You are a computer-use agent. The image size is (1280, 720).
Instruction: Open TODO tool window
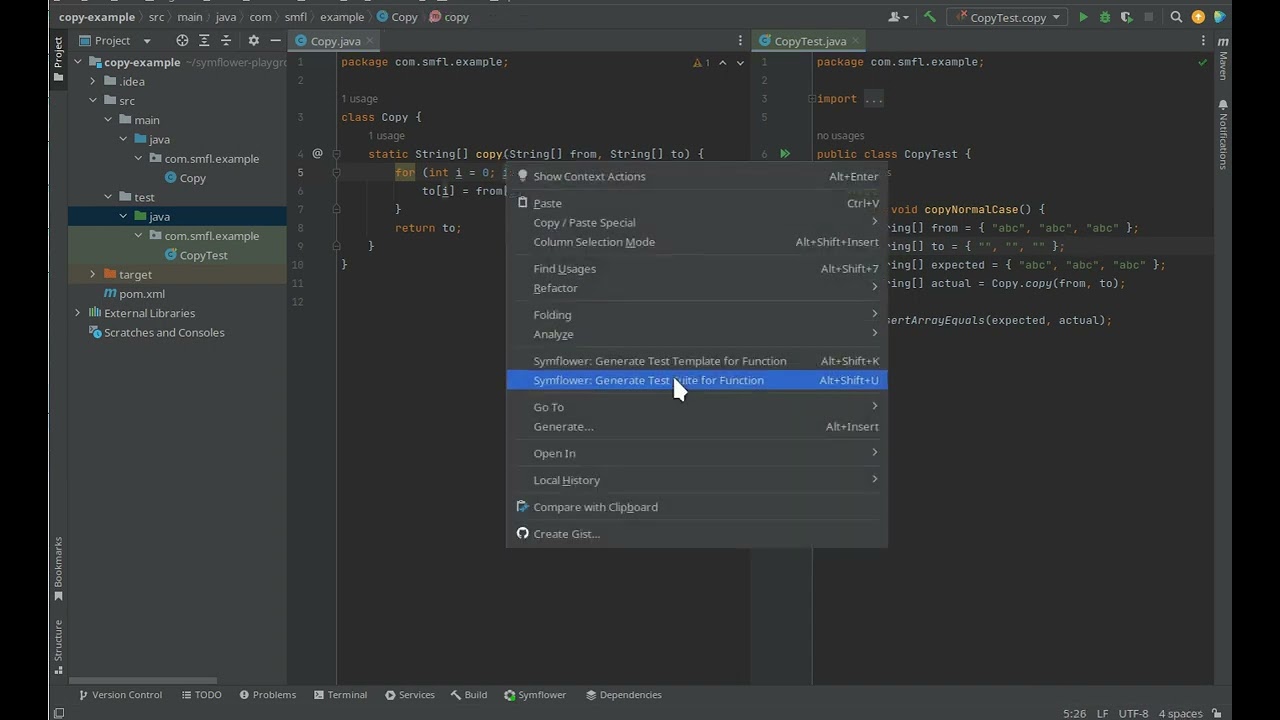click(x=201, y=695)
